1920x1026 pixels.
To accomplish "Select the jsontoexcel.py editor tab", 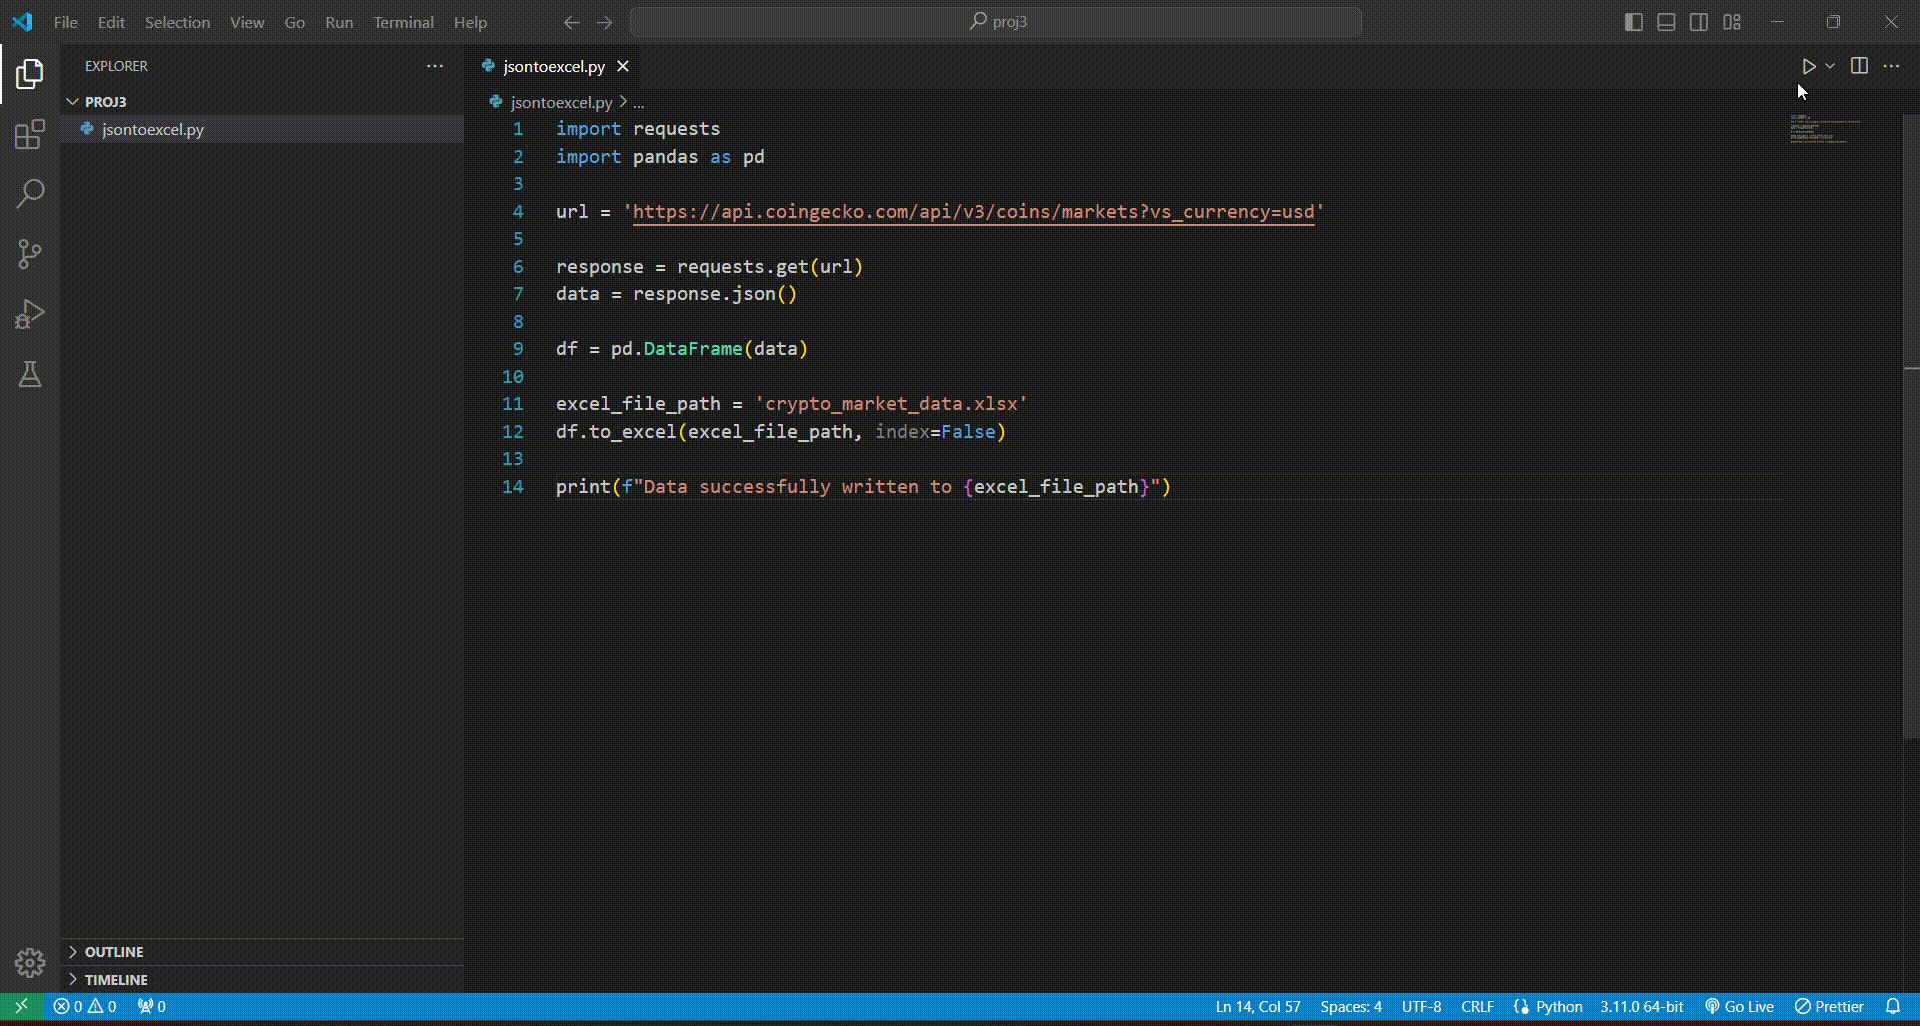I will click(554, 66).
